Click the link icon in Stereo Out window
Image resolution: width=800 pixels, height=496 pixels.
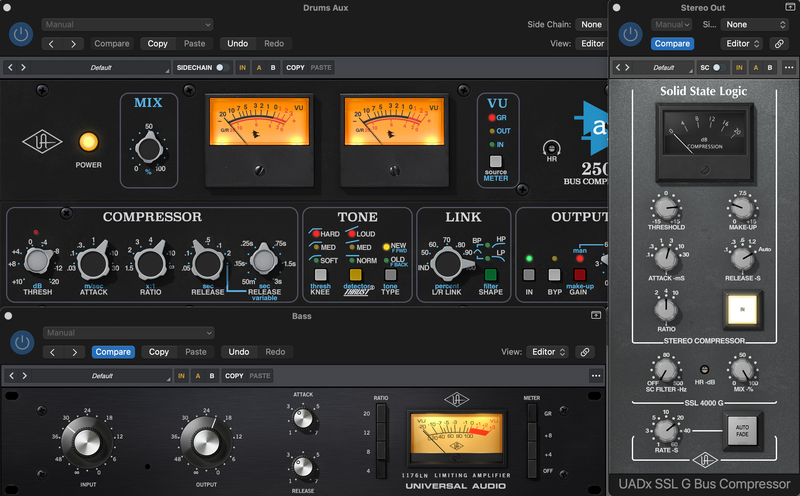tap(780, 44)
